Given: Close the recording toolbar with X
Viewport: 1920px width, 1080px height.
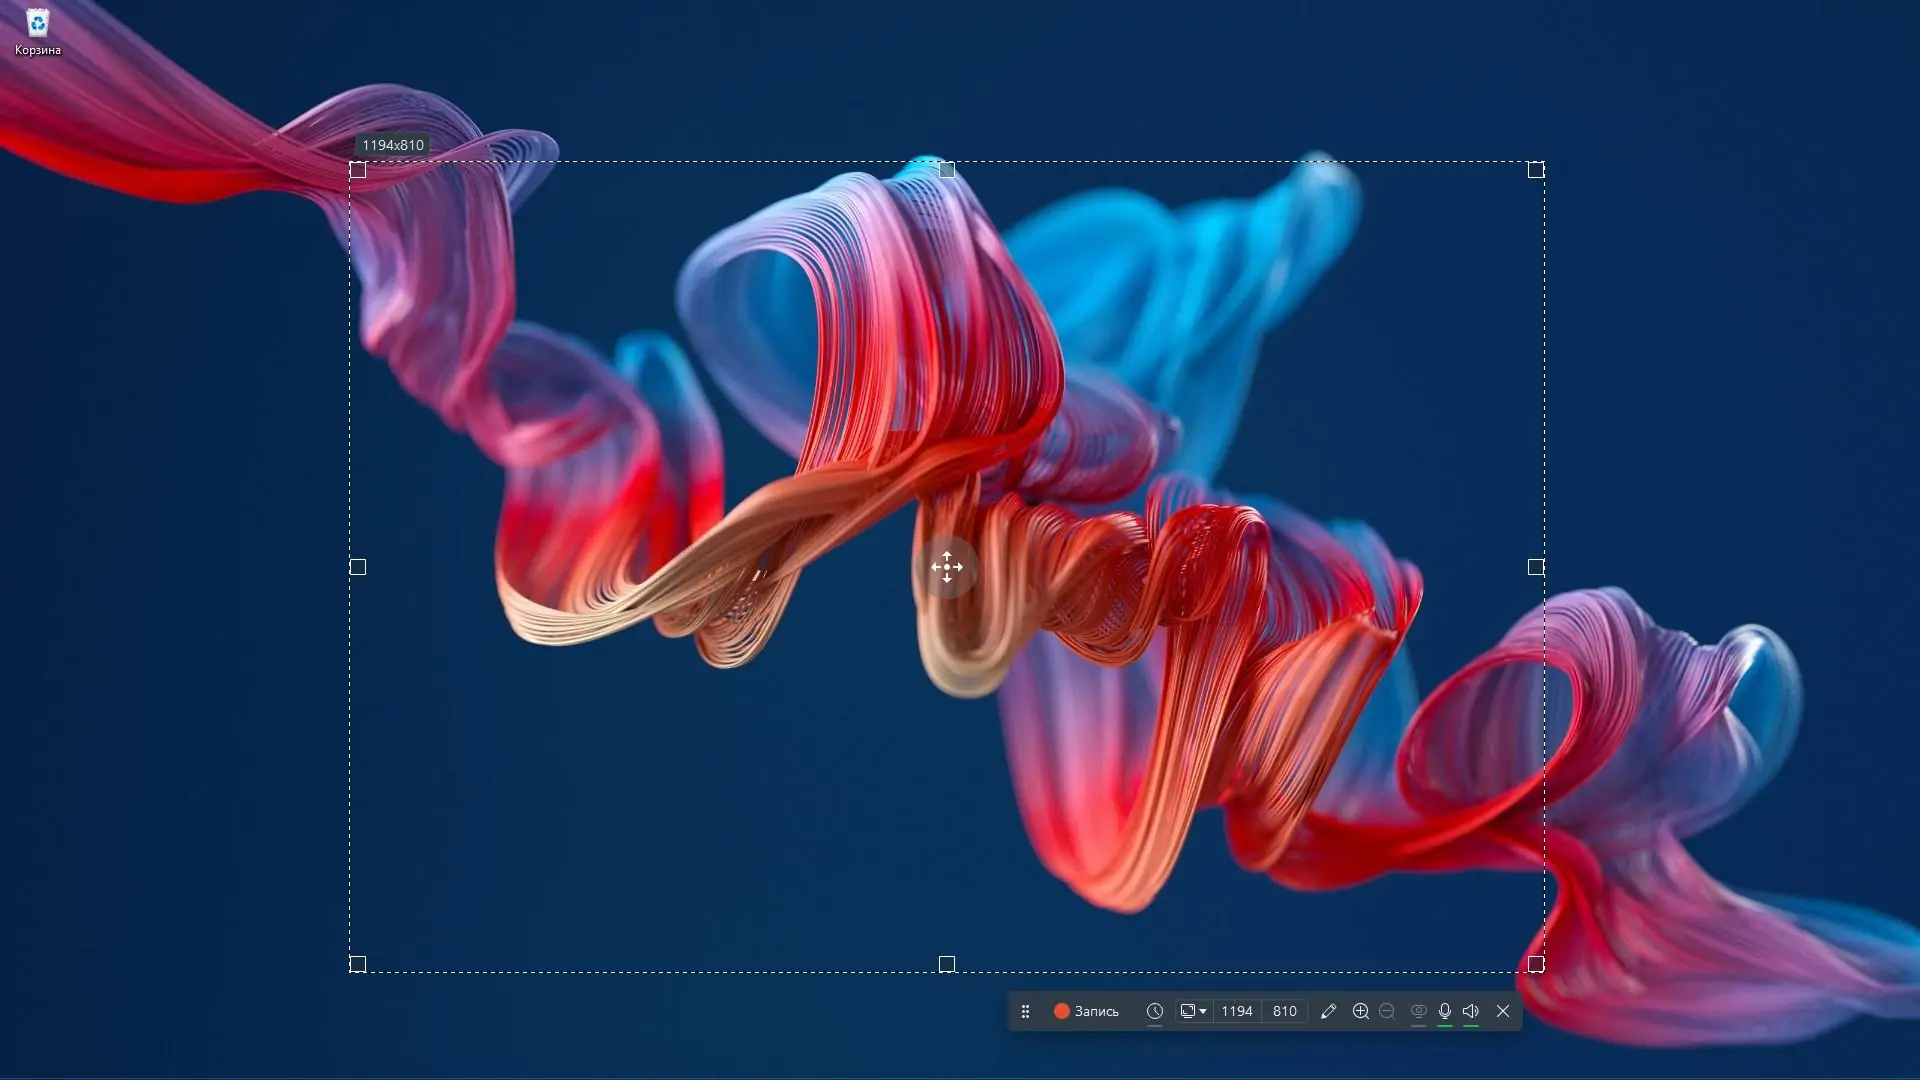Looking at the screenshot, I should click(1503, 1011).
